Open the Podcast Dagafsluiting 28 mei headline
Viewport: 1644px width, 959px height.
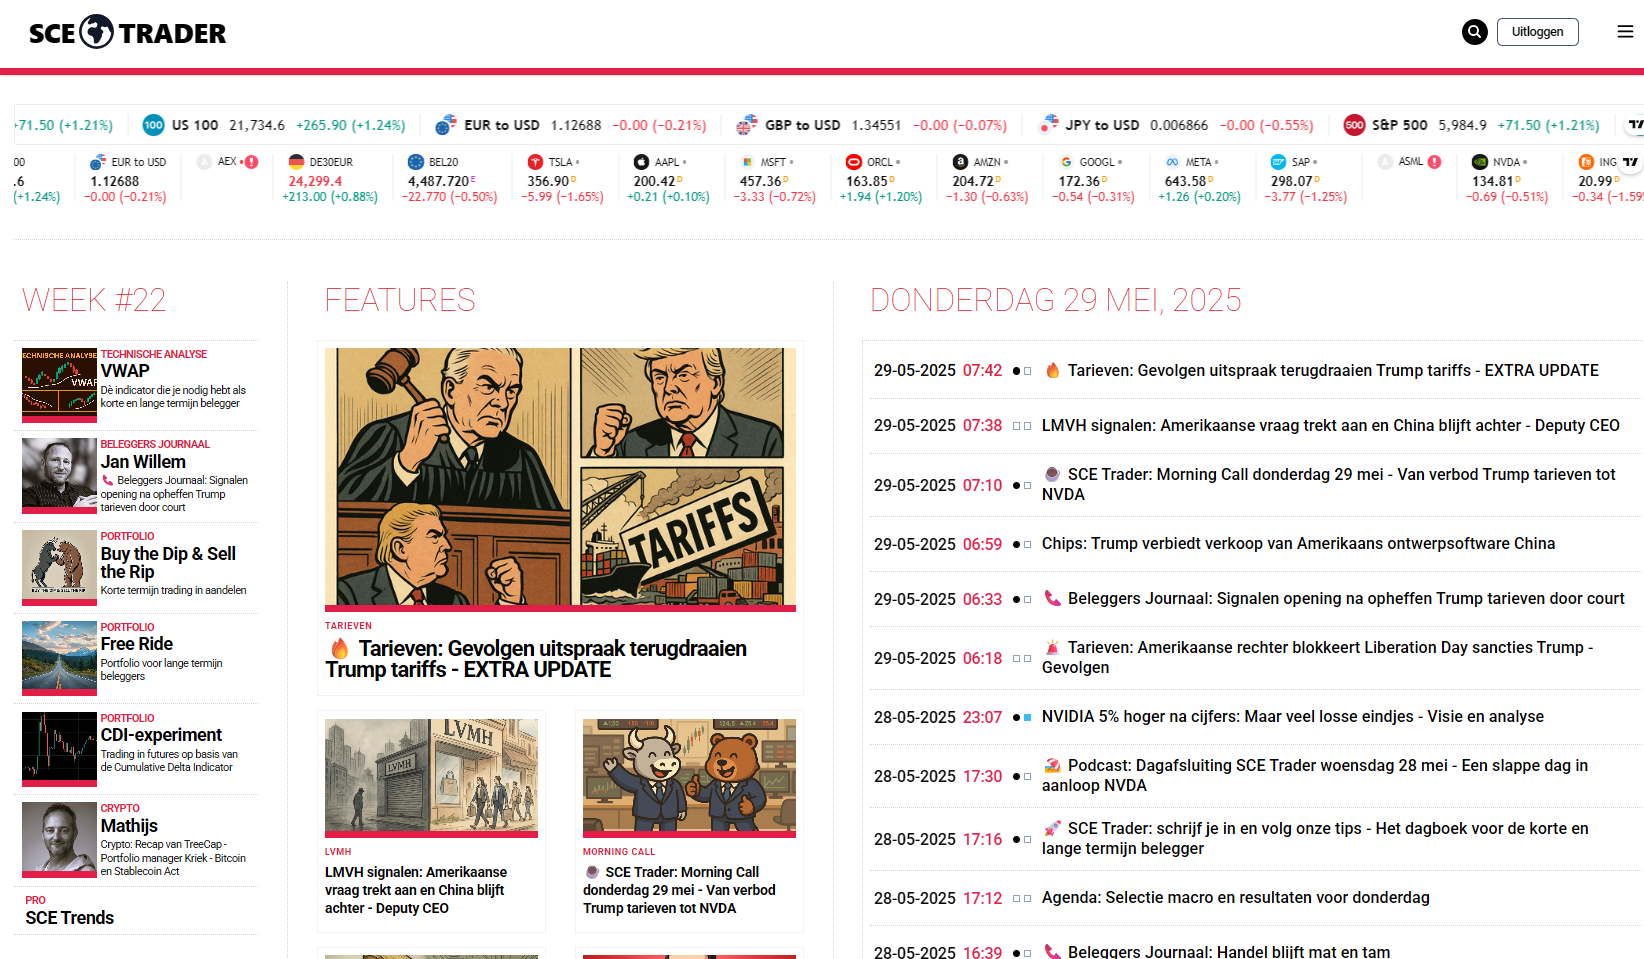click(1315, 775)
